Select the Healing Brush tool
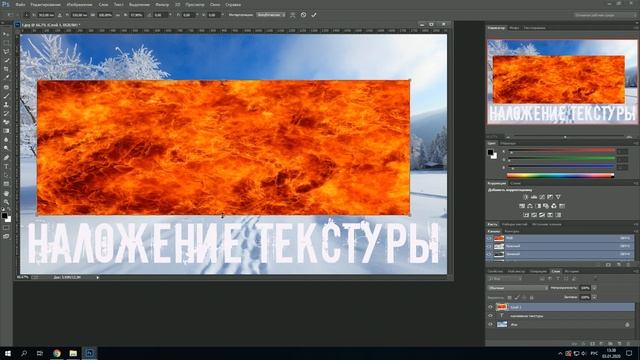Viewport: 640px width, 360px height. (6, 87)
